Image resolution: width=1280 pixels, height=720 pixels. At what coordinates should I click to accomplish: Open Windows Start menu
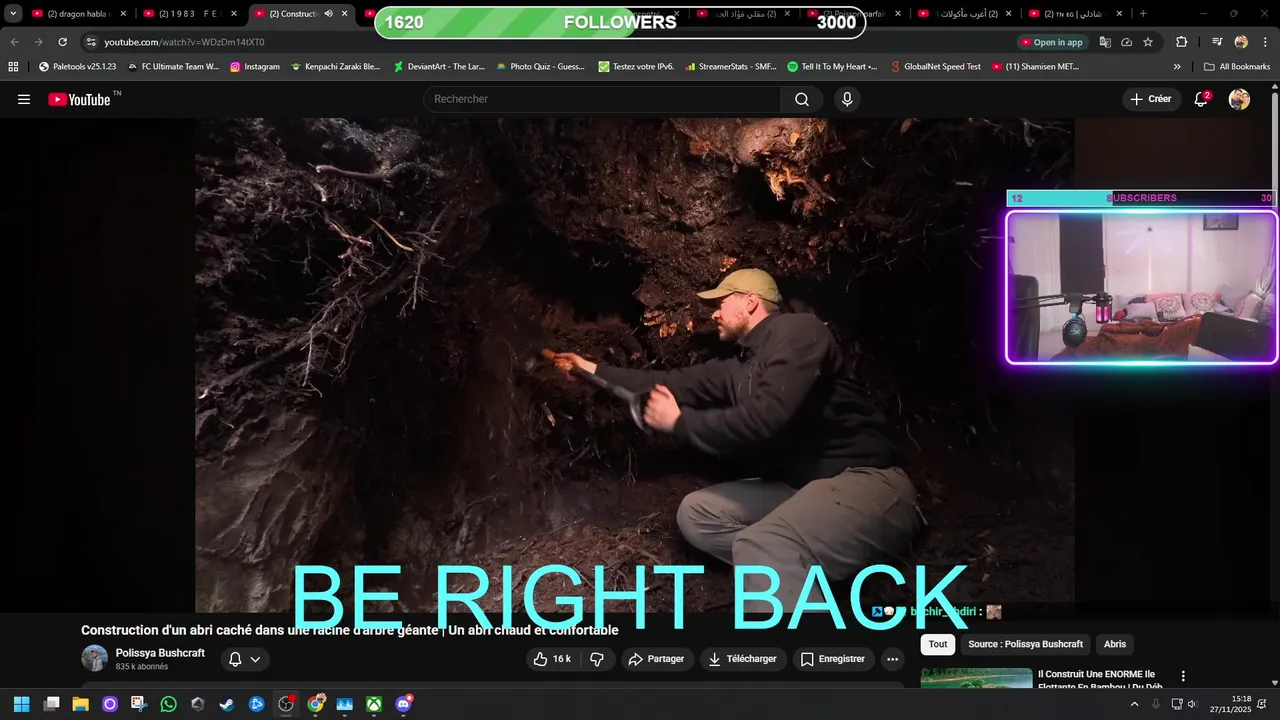pos(21,704)
